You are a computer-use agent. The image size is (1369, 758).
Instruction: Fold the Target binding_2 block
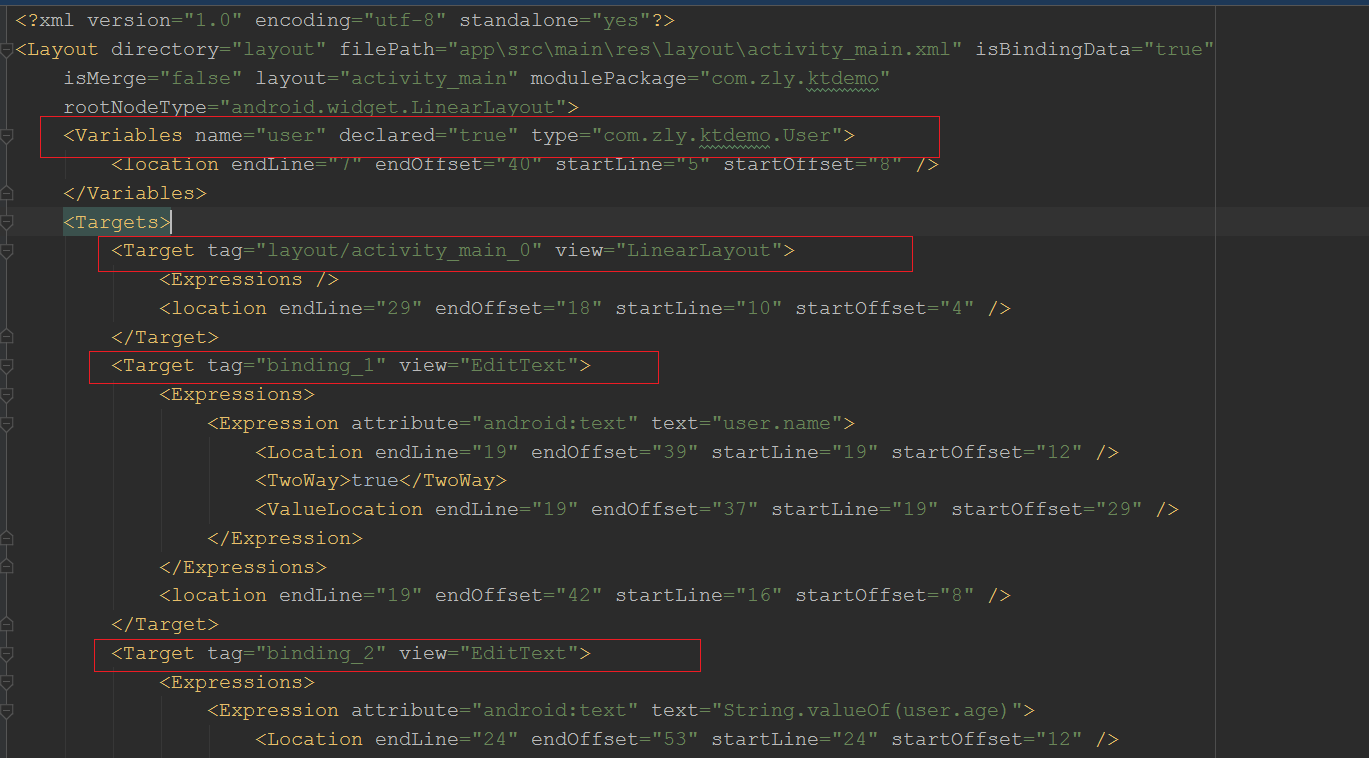click(x=6, y=653)
